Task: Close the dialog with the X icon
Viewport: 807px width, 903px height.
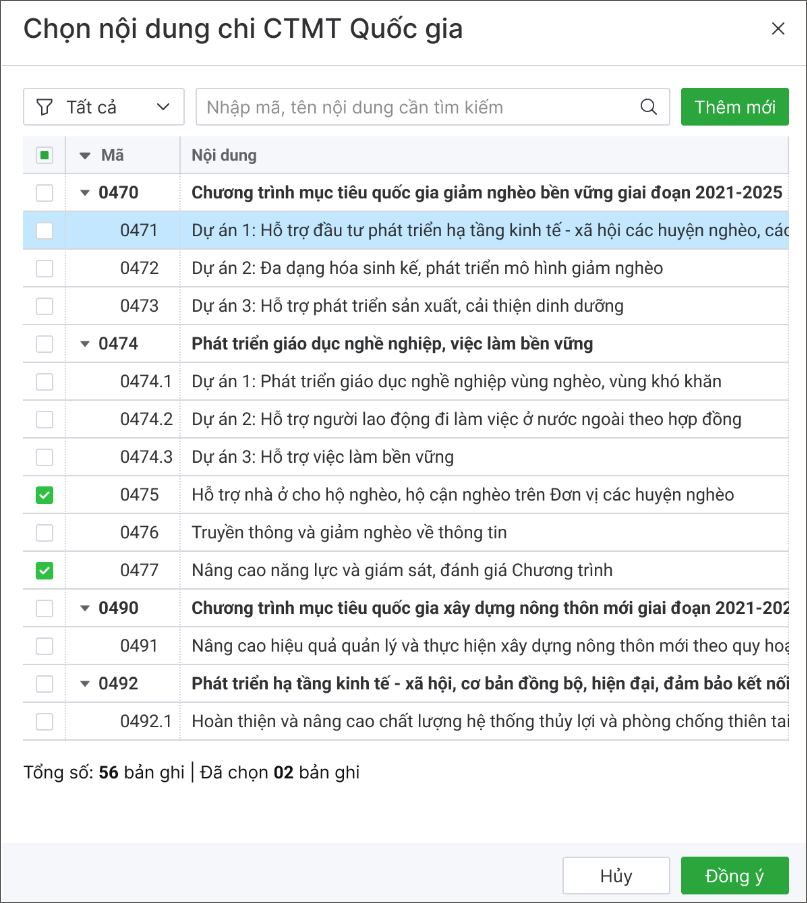Action: tap(777, 29)
